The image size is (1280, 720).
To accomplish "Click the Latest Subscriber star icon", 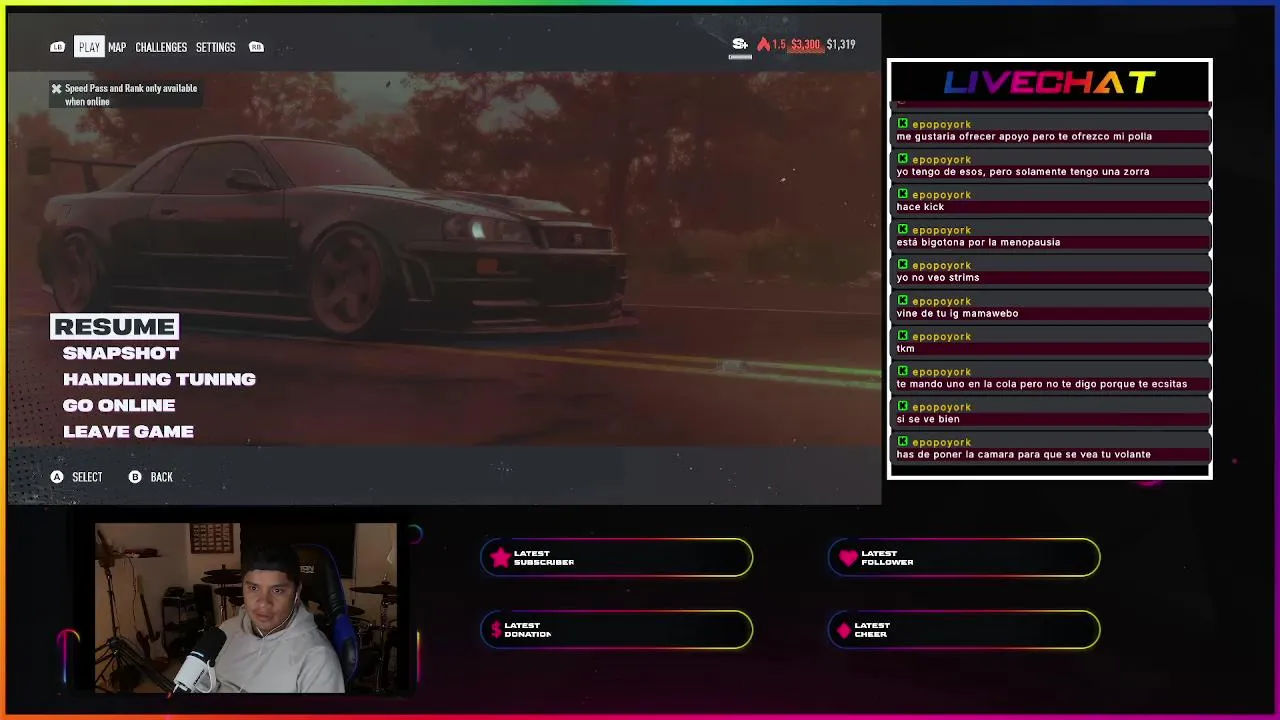I will (x=500, y=558).
